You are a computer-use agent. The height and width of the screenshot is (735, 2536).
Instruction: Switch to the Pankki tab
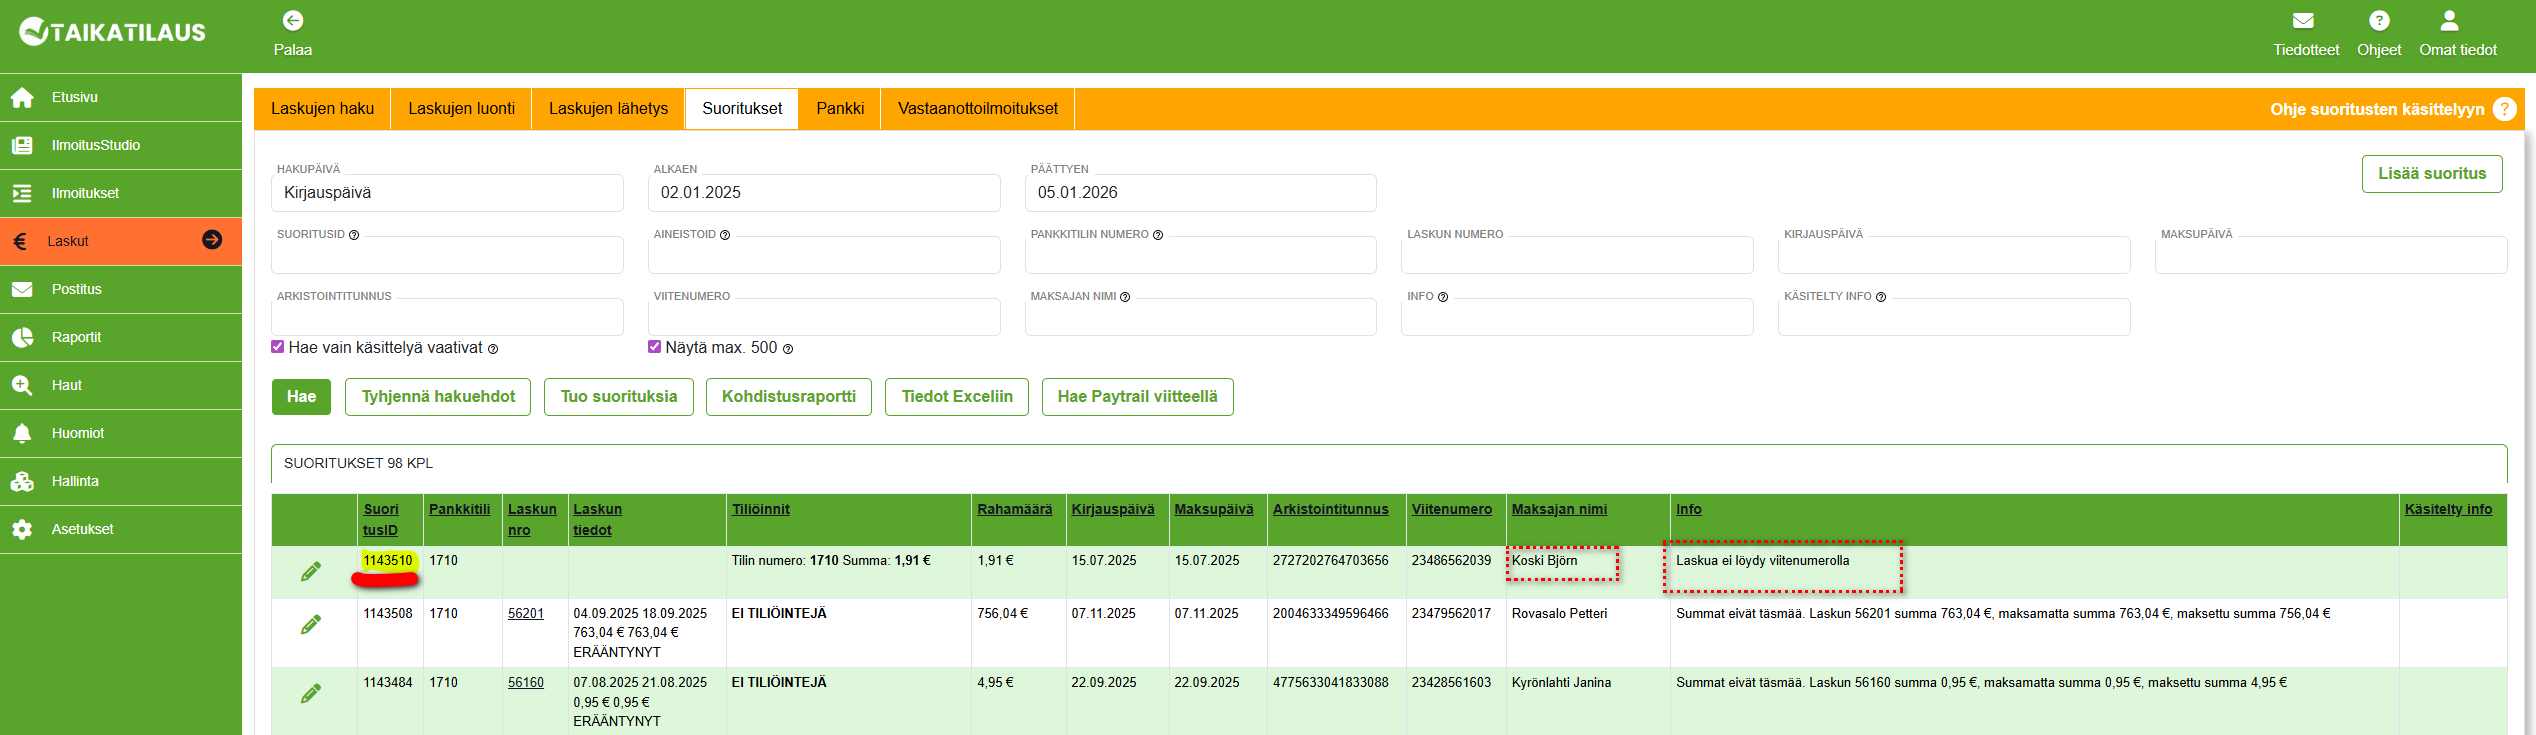tap(839, 109)
